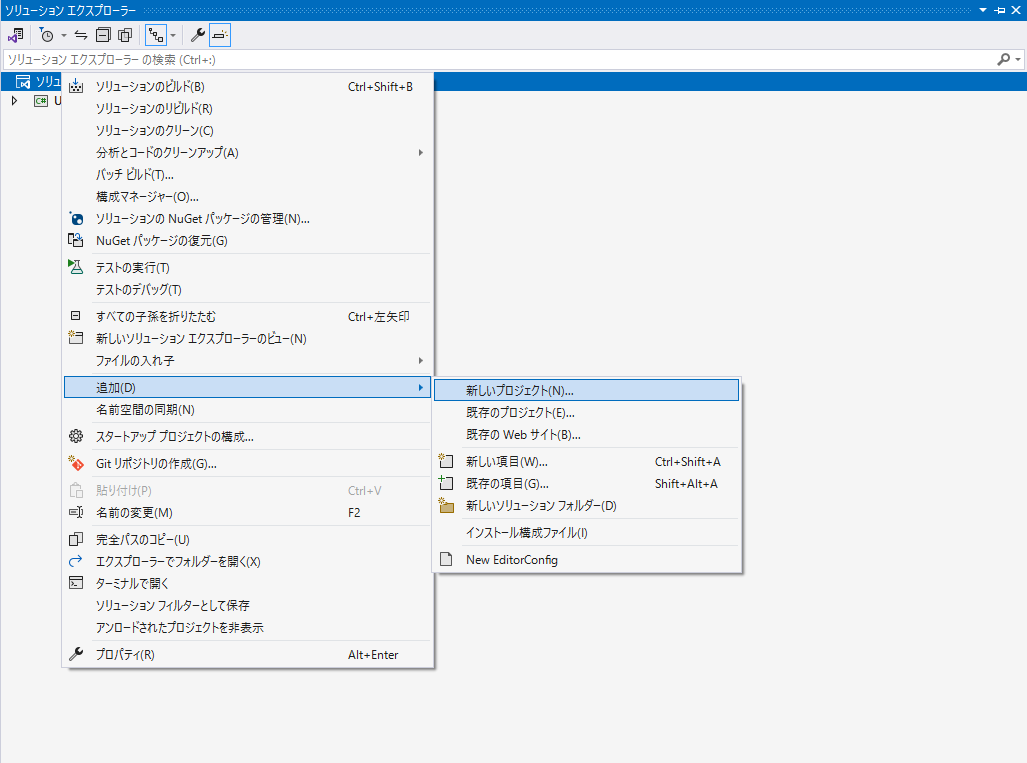Choose ソリューションのリビルド(R)
Viewport: 1027px width, 763px height.
coord(248,109)
